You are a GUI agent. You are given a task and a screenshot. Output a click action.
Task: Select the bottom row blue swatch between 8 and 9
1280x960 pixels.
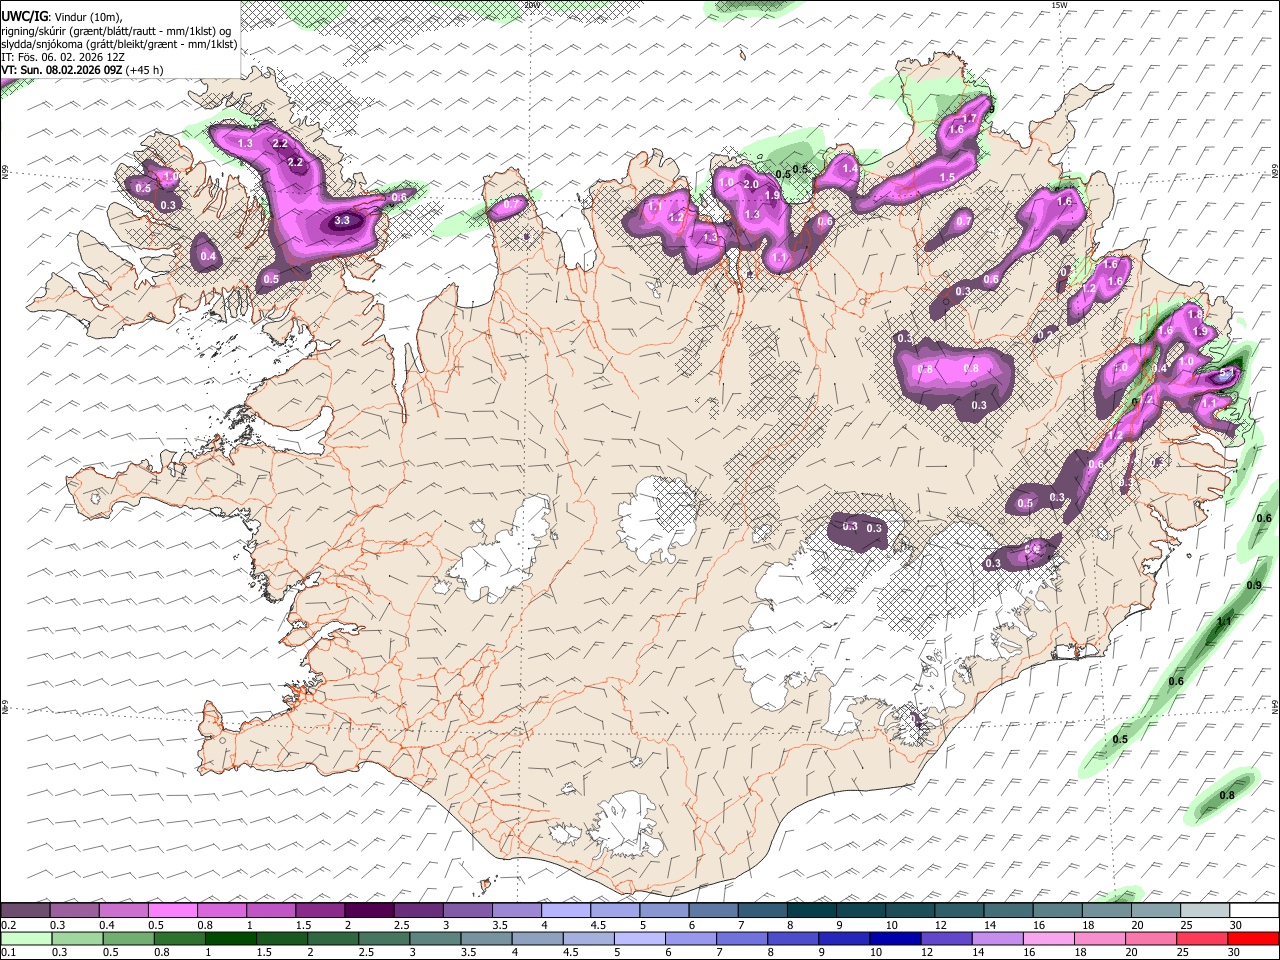click(795, 938)
